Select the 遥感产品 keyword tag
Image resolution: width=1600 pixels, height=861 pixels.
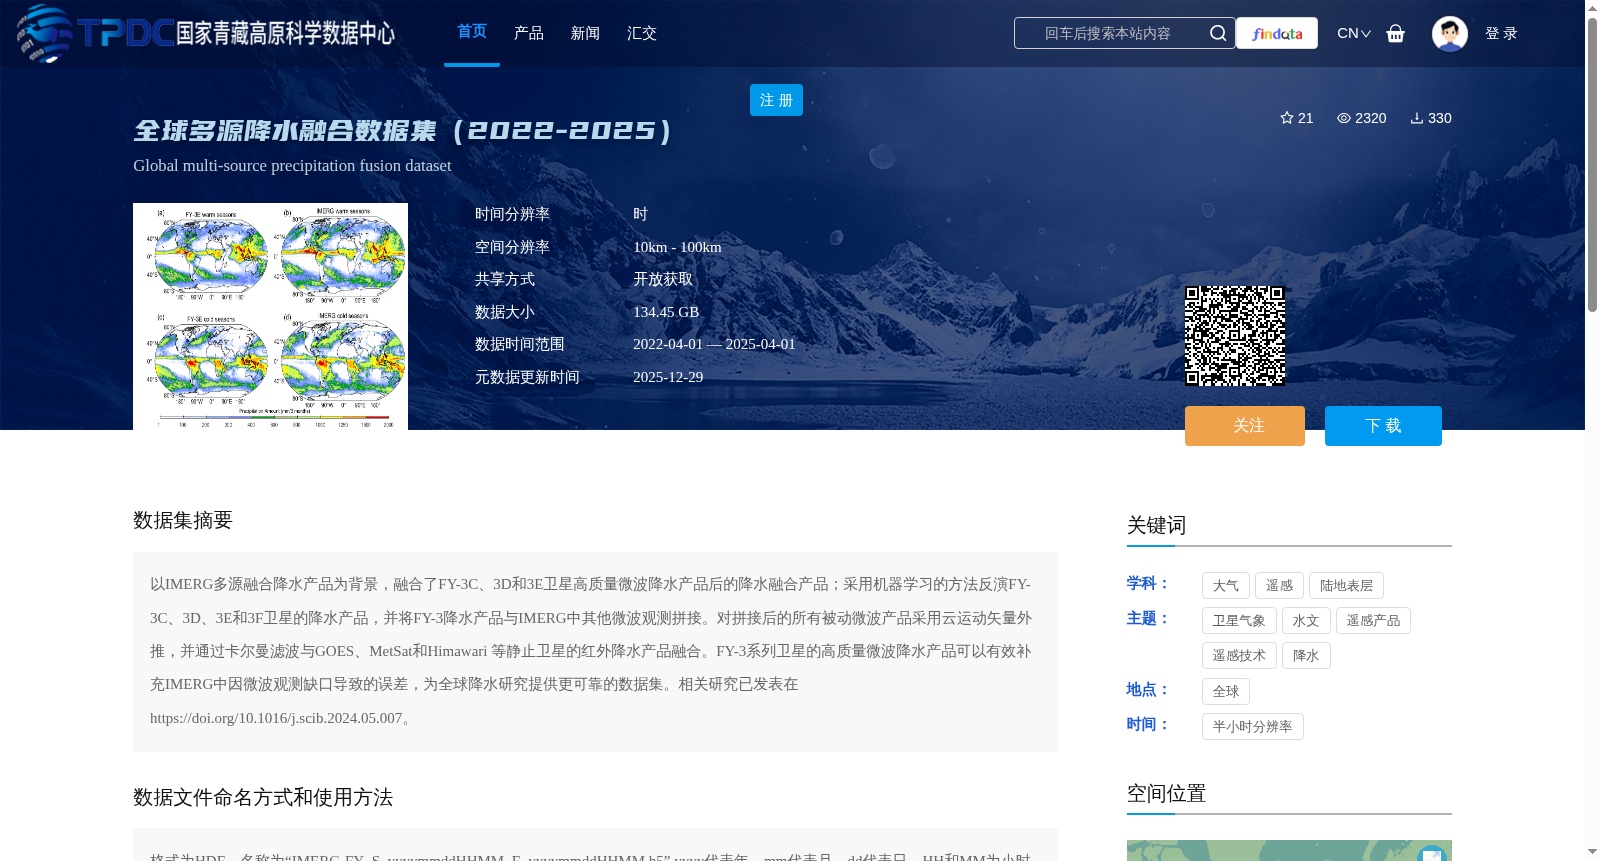1373,621
